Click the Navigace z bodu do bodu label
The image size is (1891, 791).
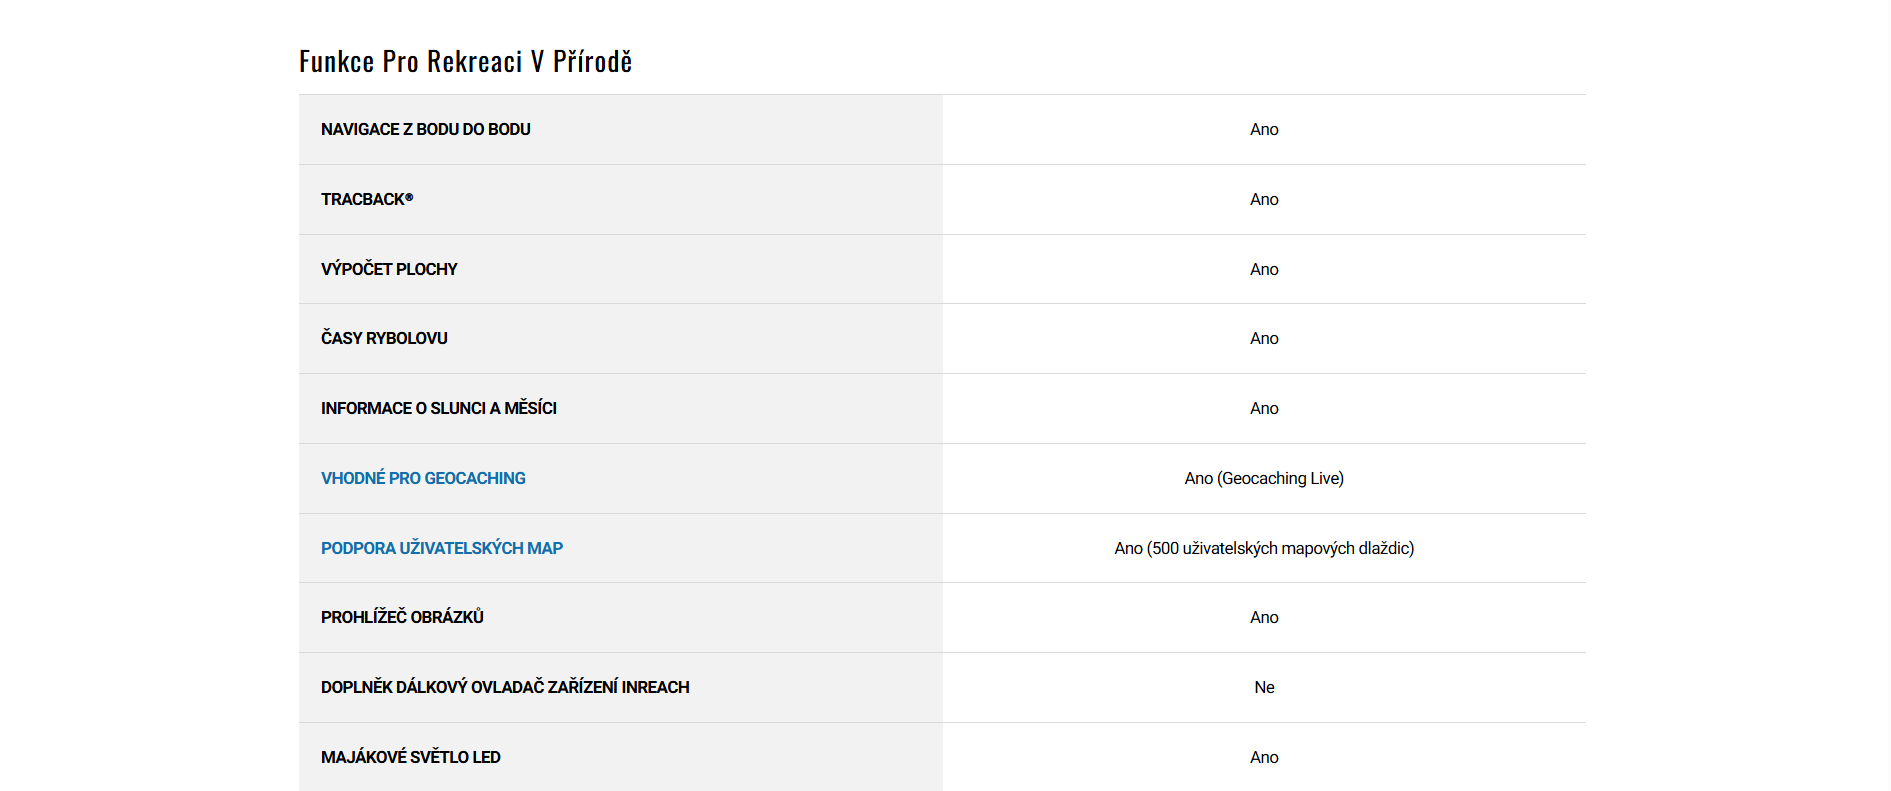click(425, 129)
